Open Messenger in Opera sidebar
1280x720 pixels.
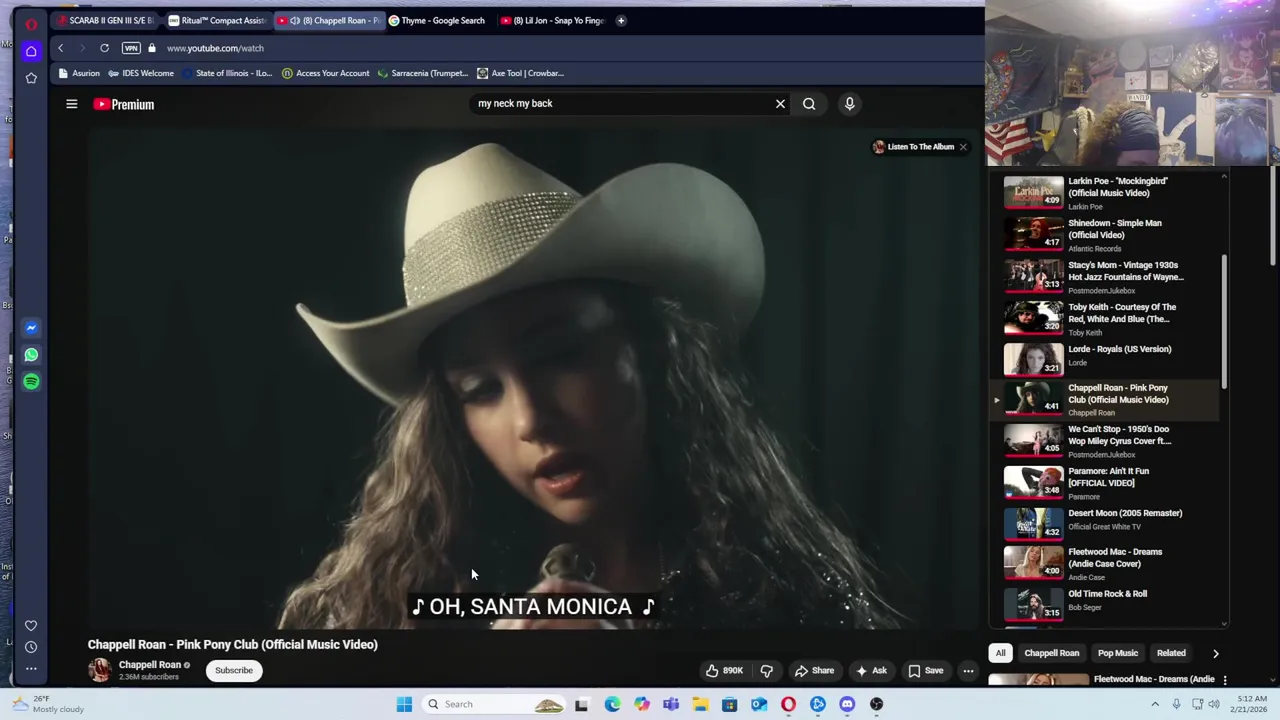pyautogui.click(x=31, y=328)
